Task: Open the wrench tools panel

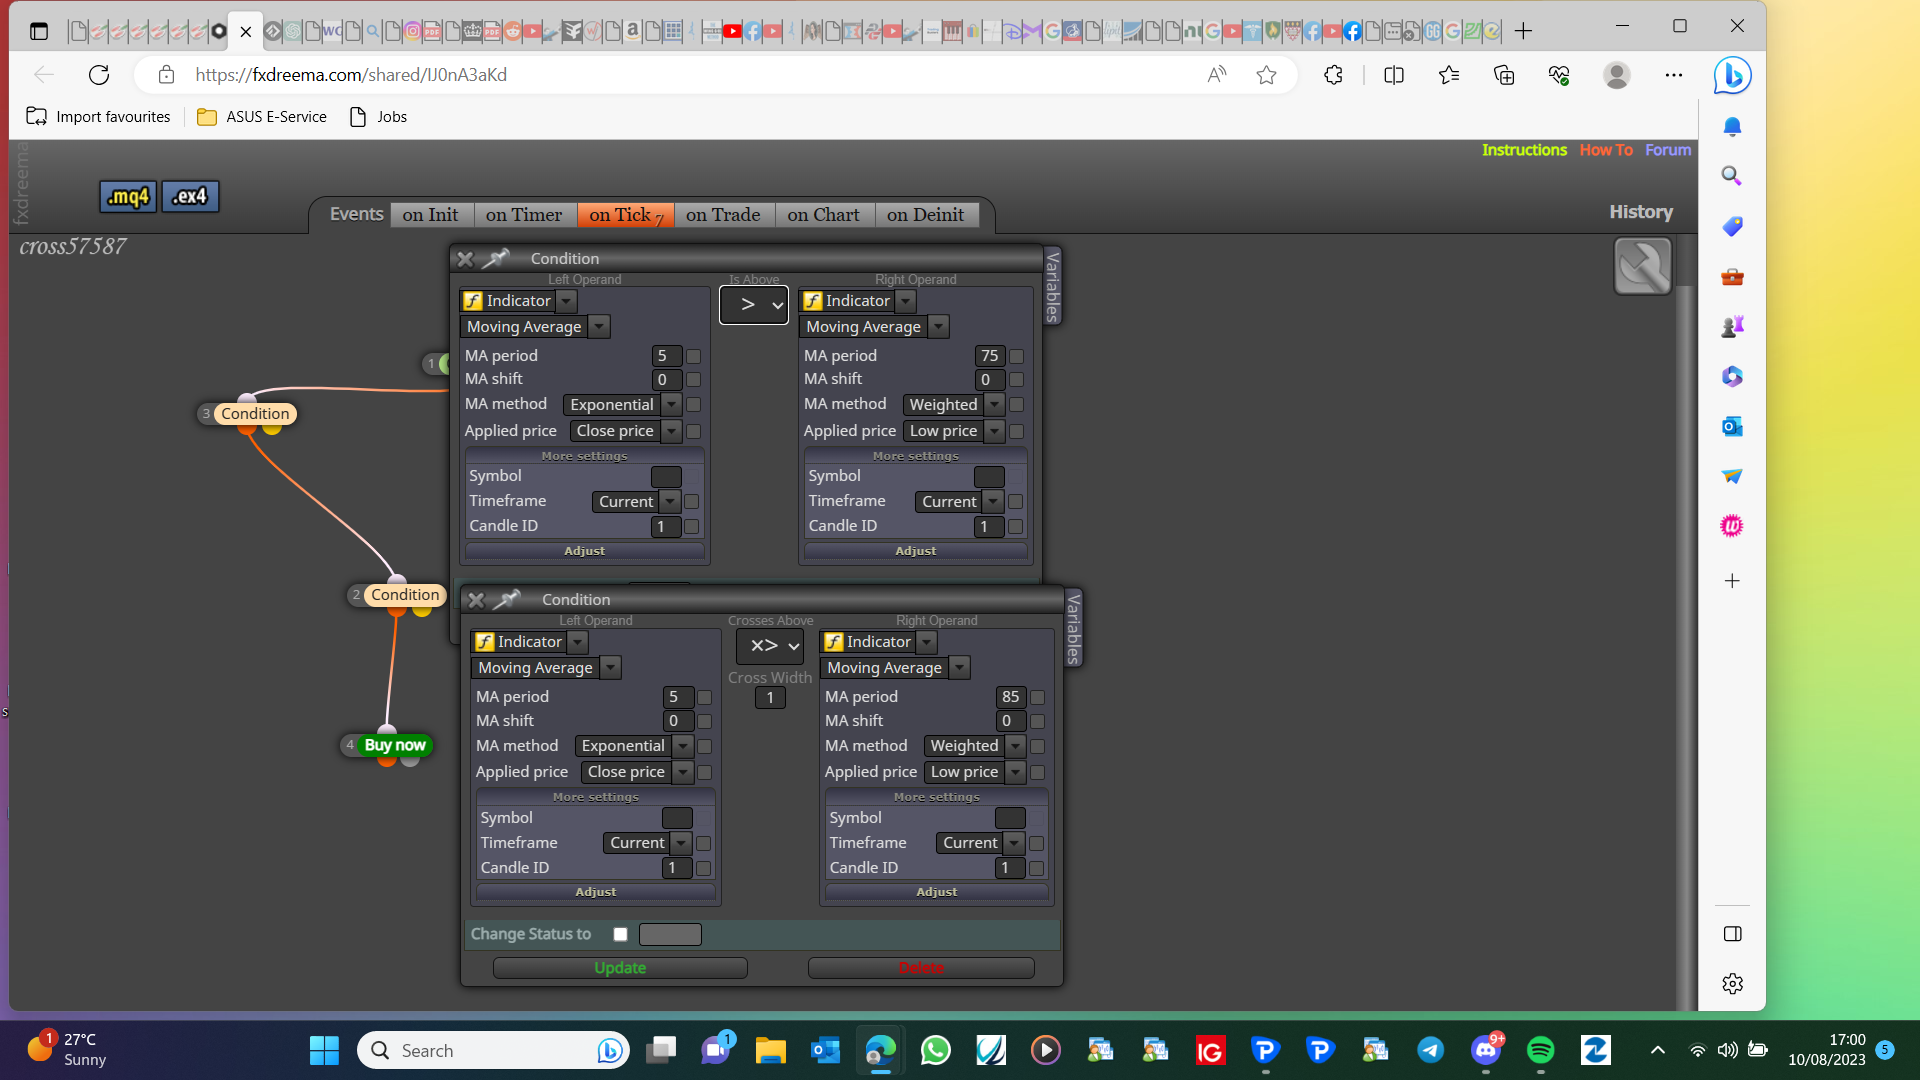Action: (x=1642, y=266)
